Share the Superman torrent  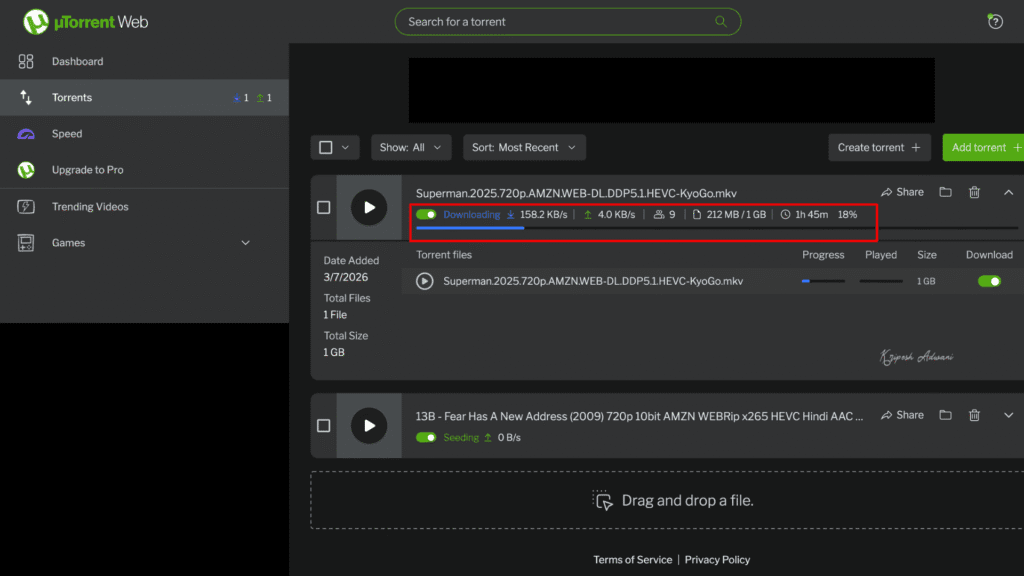tap(902, 192)
